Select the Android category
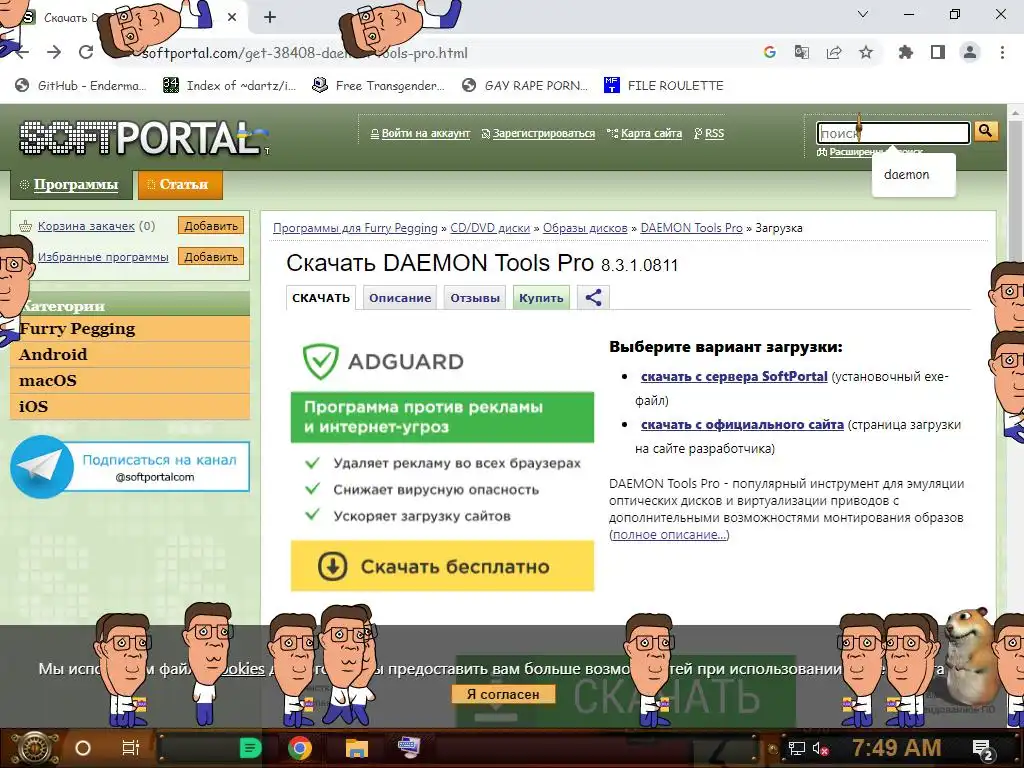 [130, 355]
